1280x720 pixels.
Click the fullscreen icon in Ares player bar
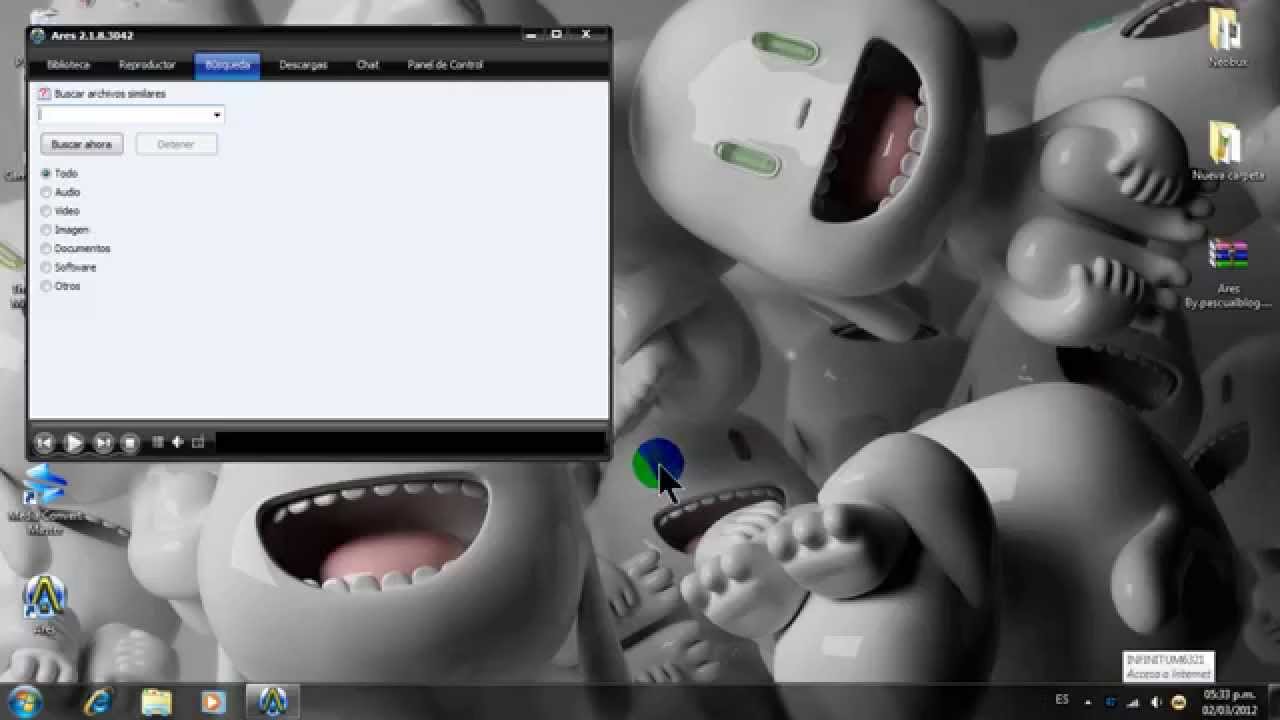click(x=197, y=442)
